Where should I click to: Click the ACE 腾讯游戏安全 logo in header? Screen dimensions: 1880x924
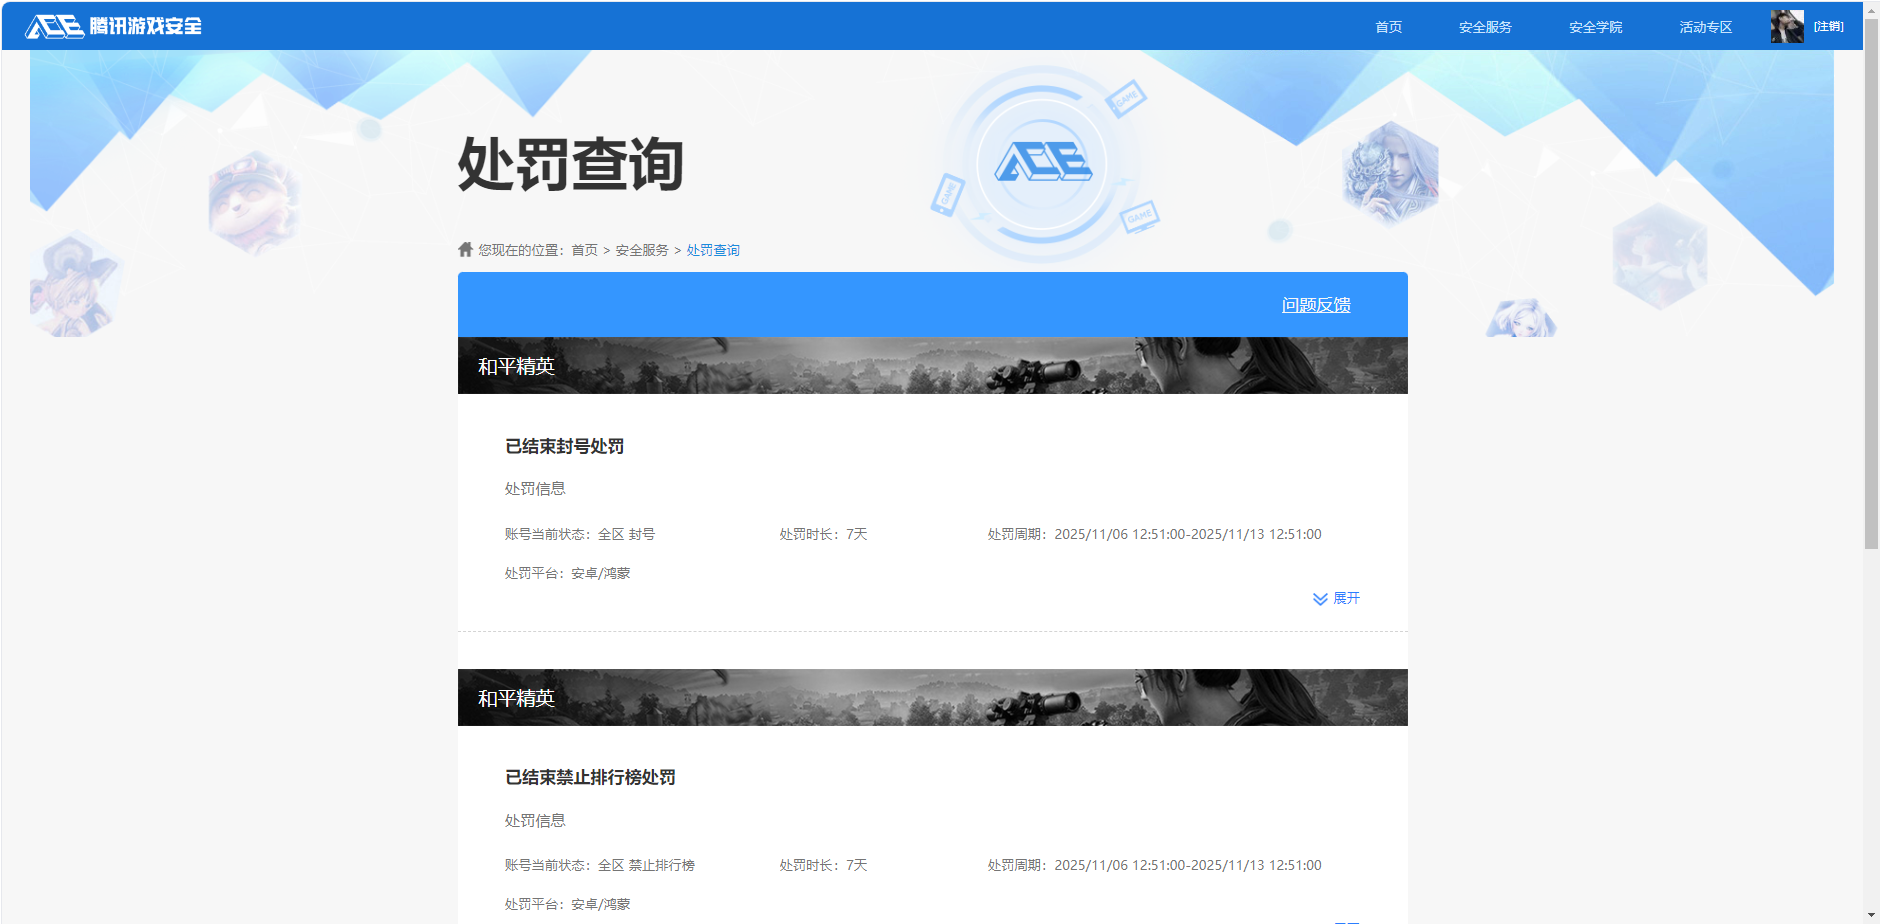(113, 26)
